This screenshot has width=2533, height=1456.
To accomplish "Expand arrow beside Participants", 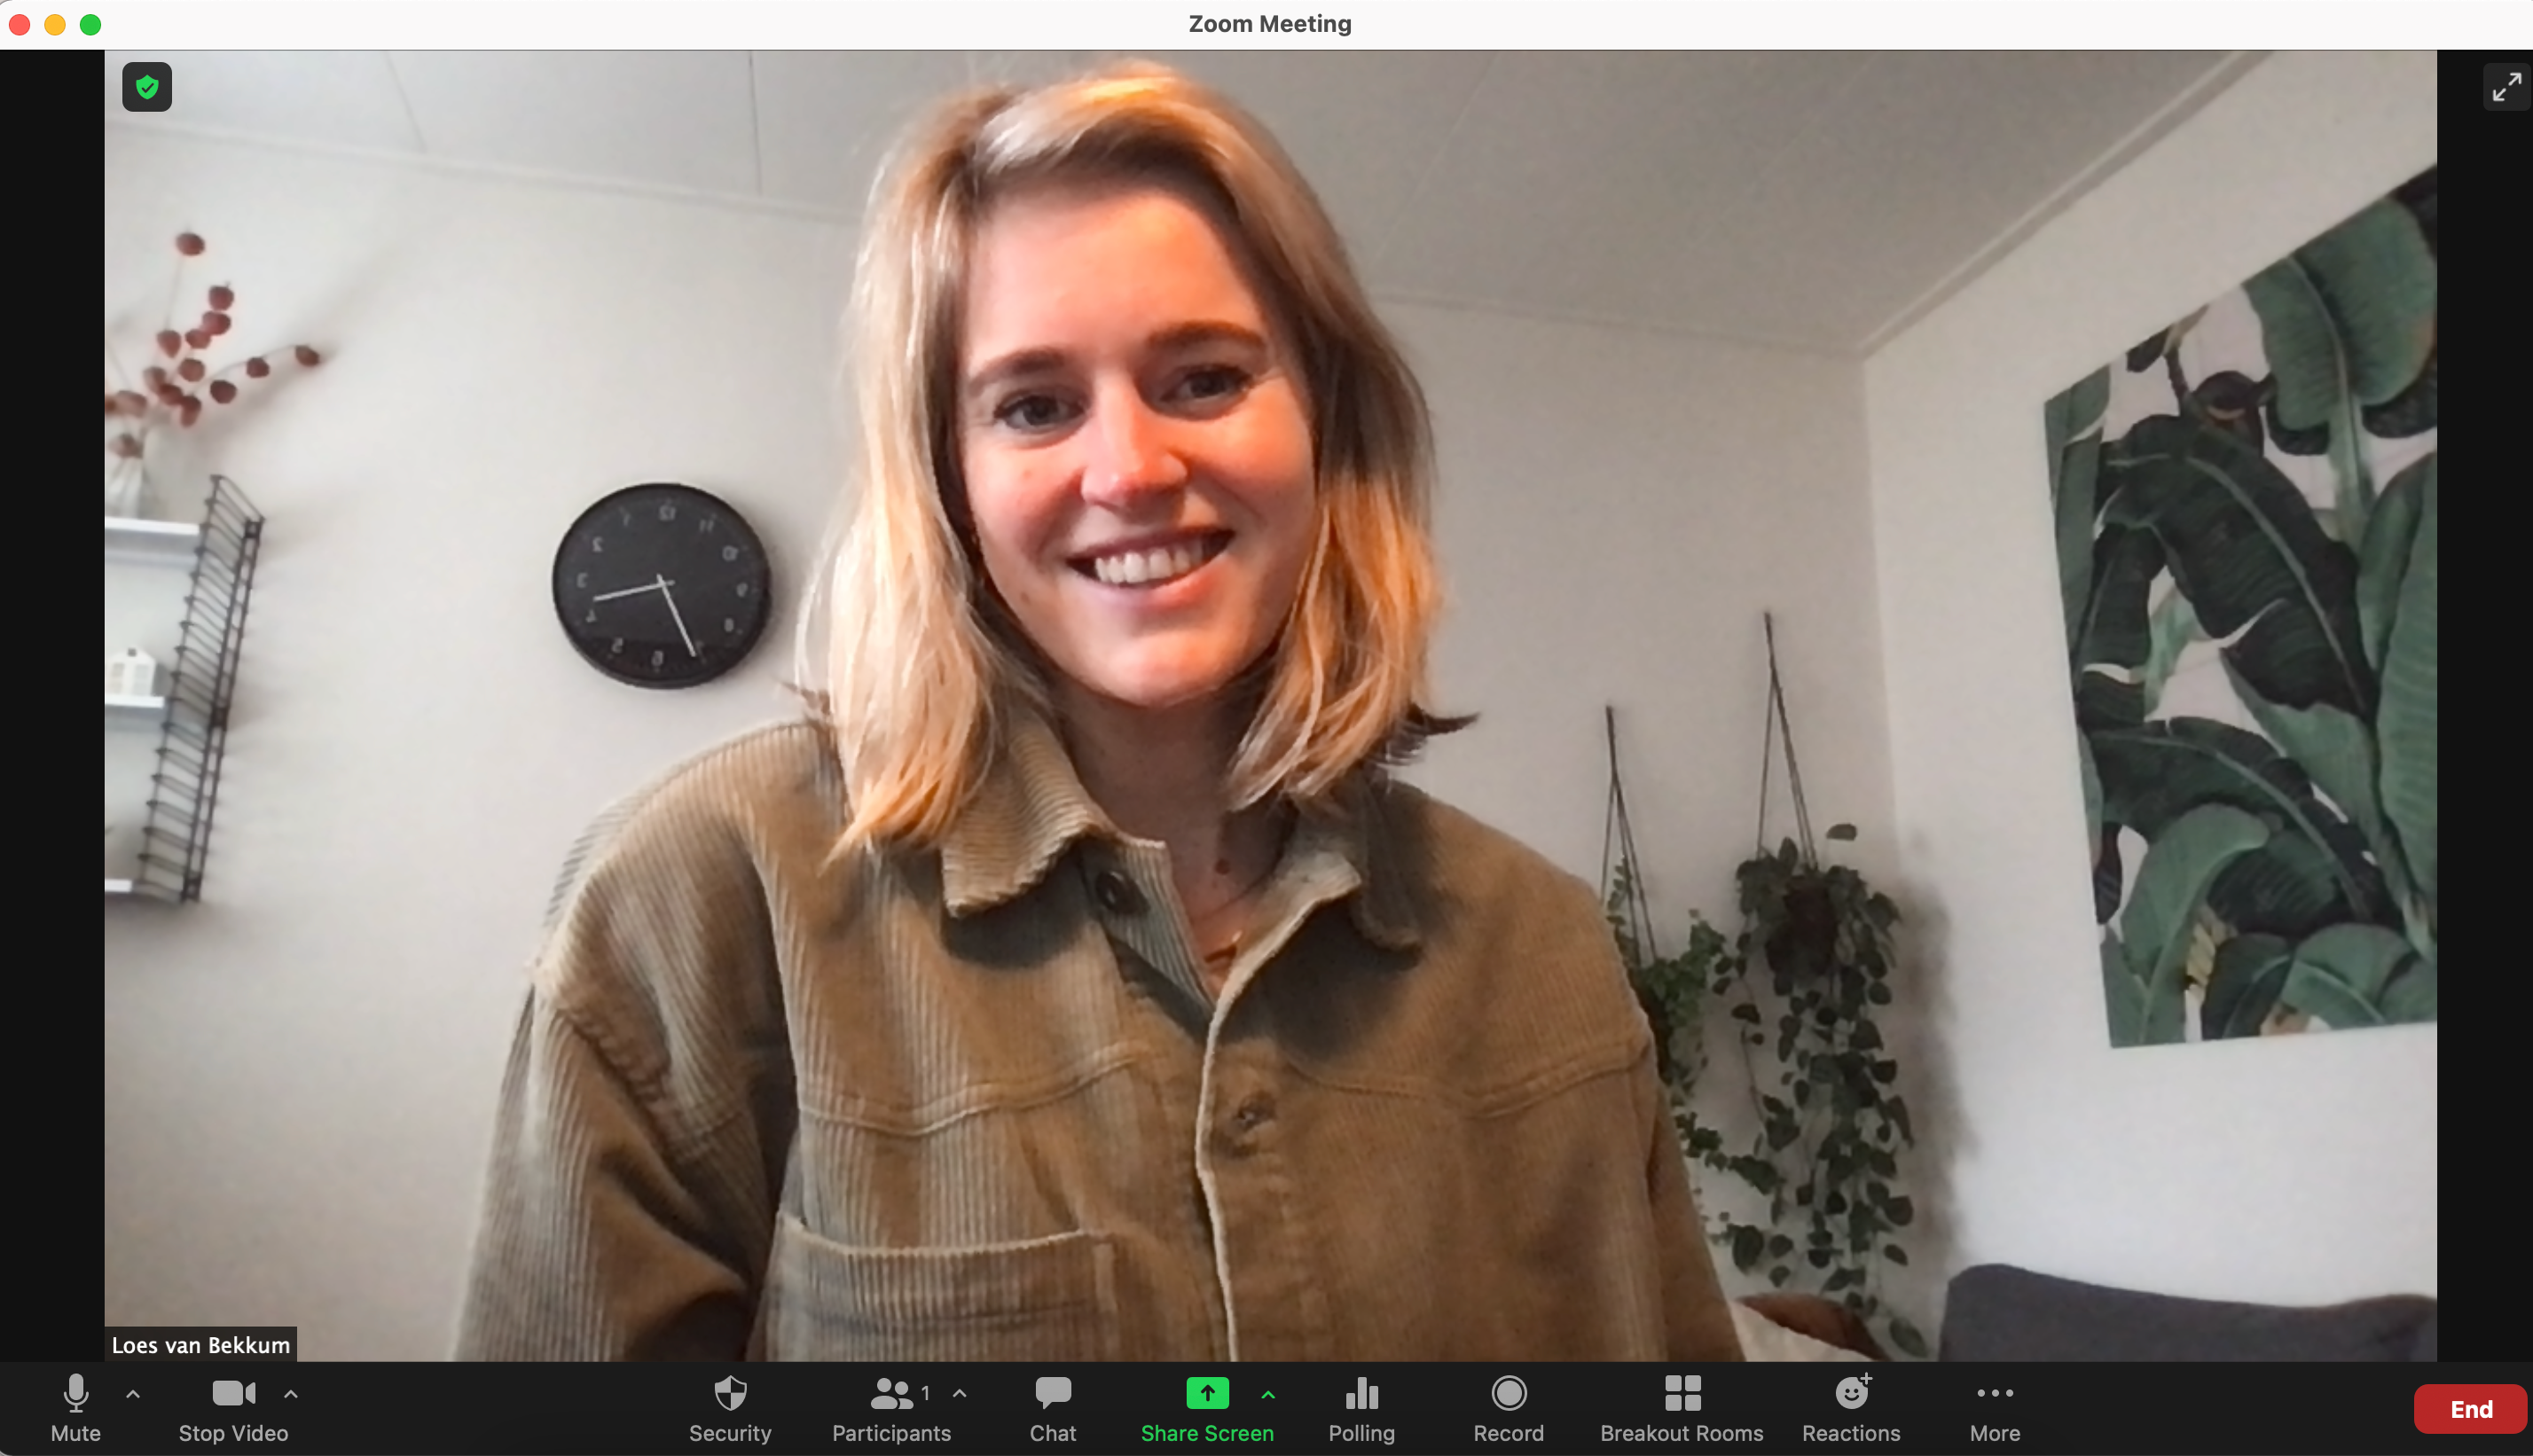I will [960, 1393].
